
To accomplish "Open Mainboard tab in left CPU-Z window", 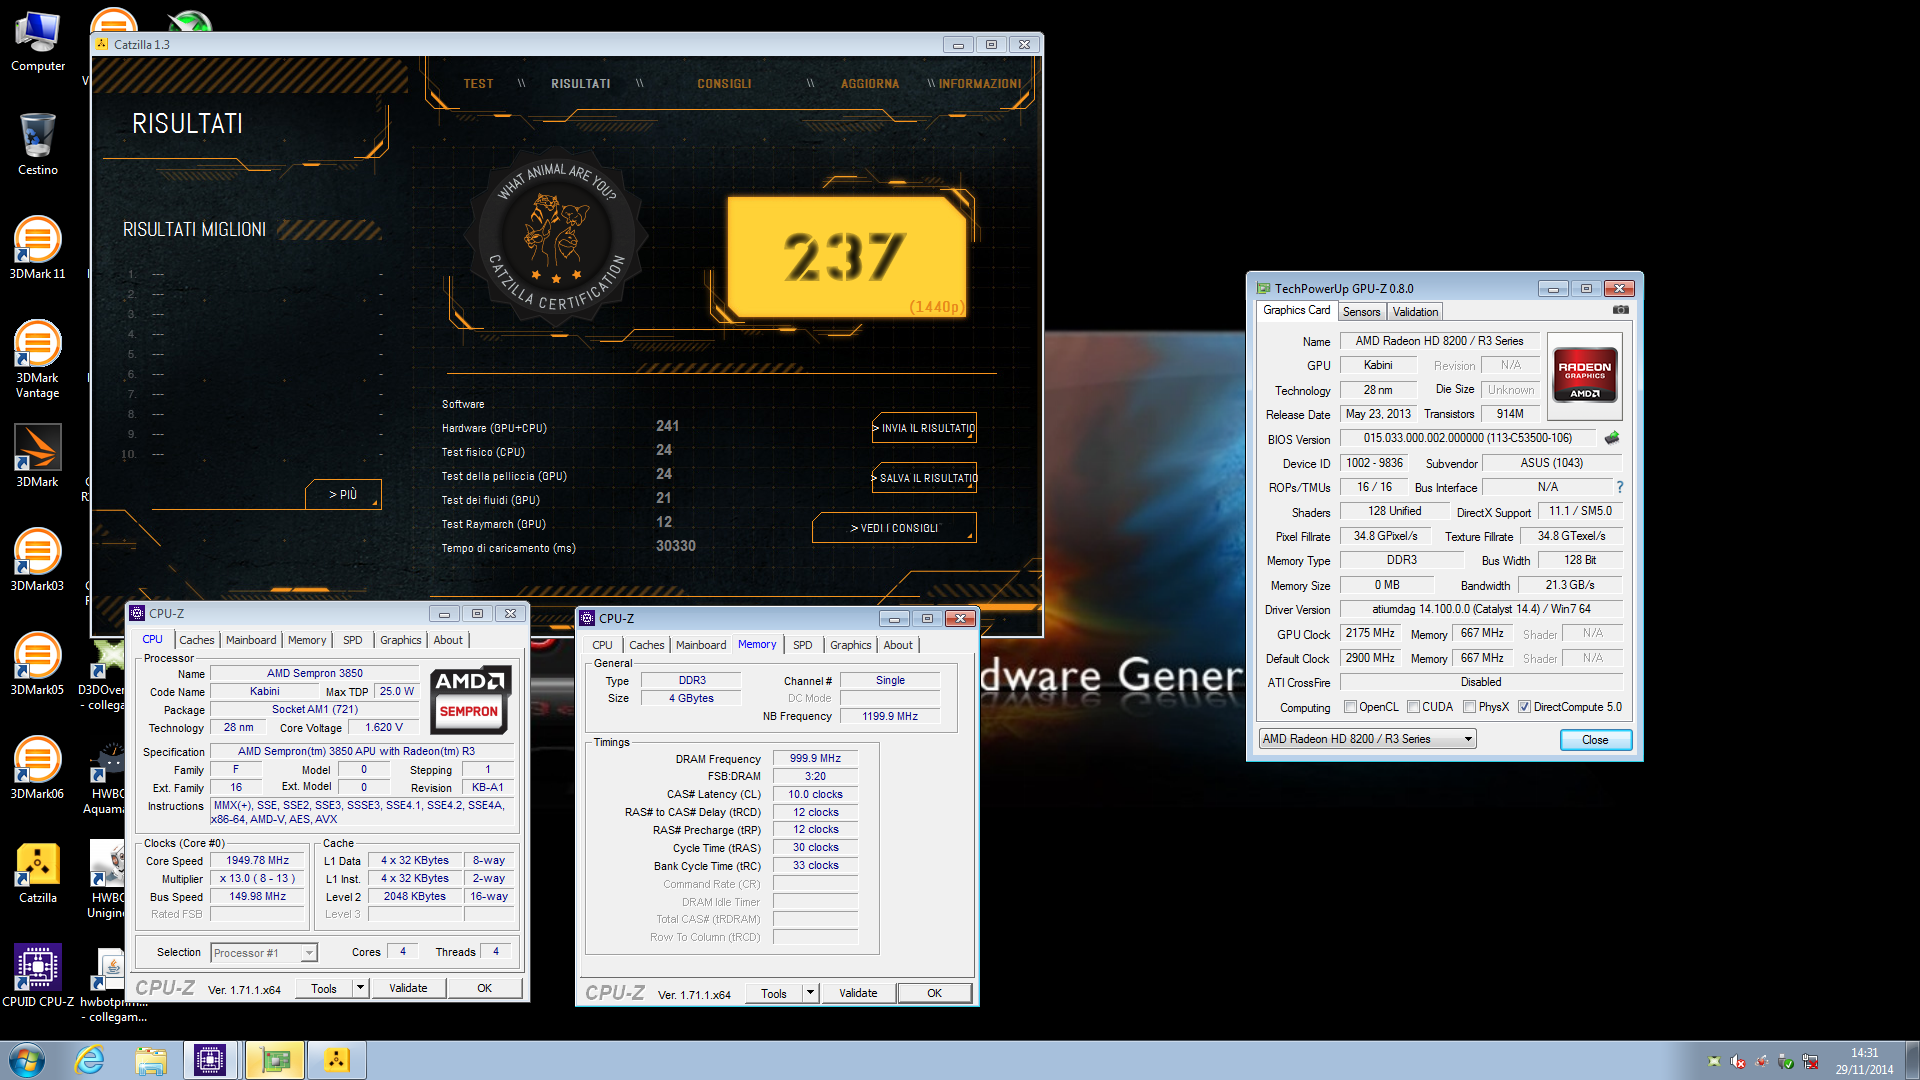I will [251, 640].
